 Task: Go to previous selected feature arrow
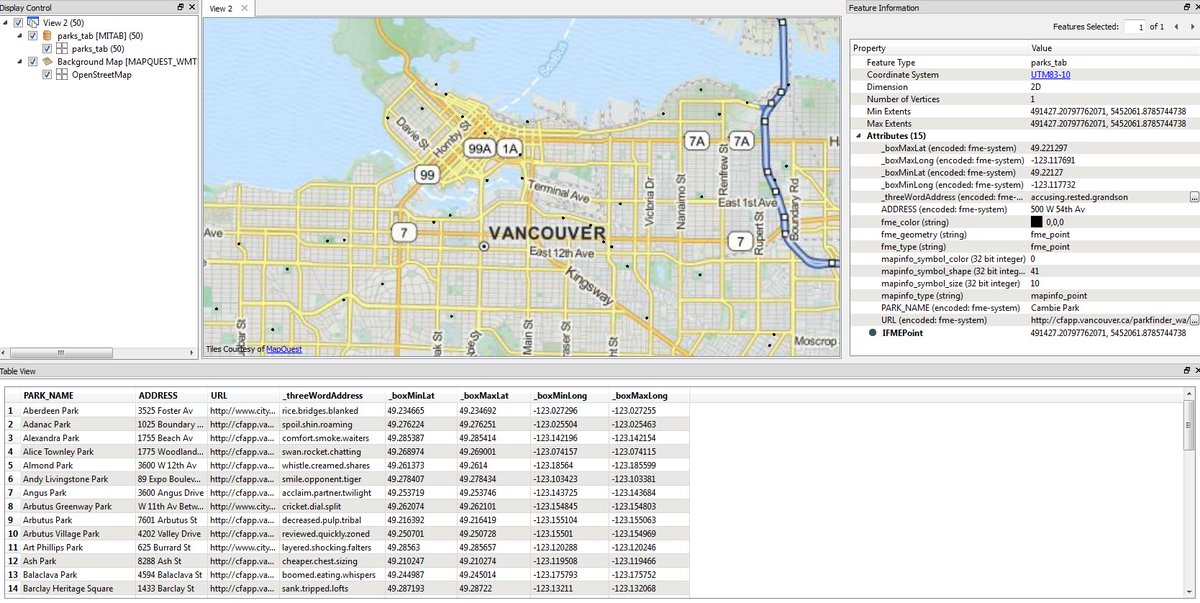coord(1177,27)
